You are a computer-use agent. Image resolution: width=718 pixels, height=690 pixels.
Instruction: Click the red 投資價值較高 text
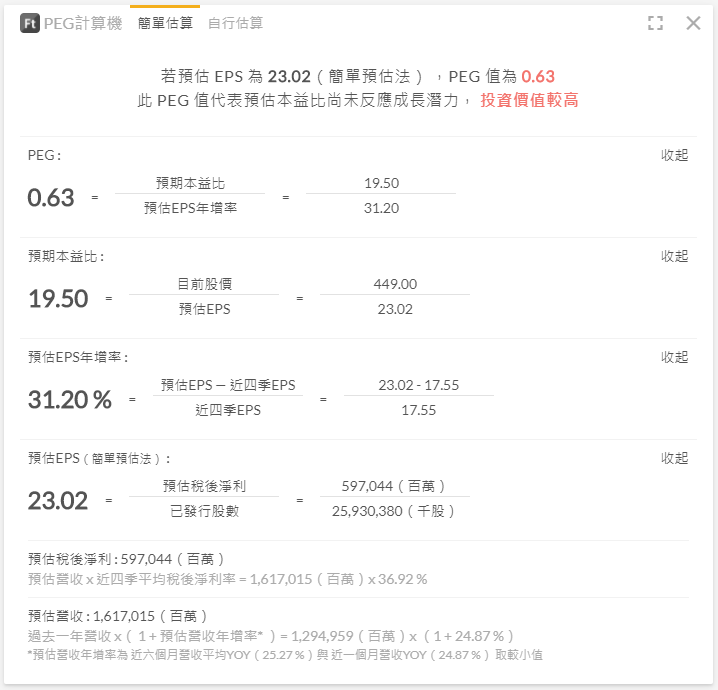pos(529,100)
